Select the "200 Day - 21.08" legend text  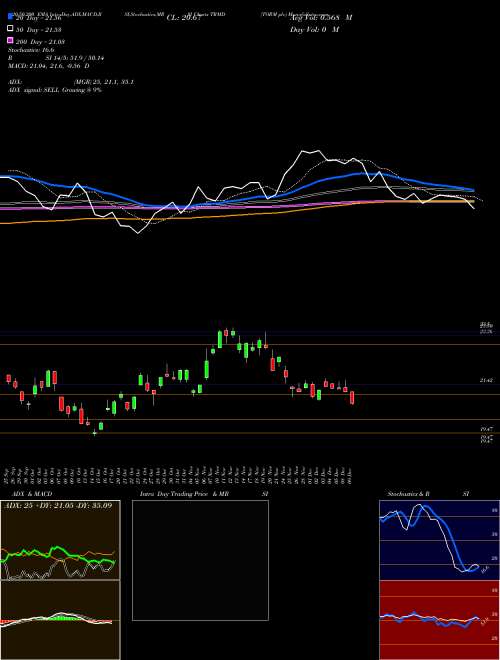40,41
